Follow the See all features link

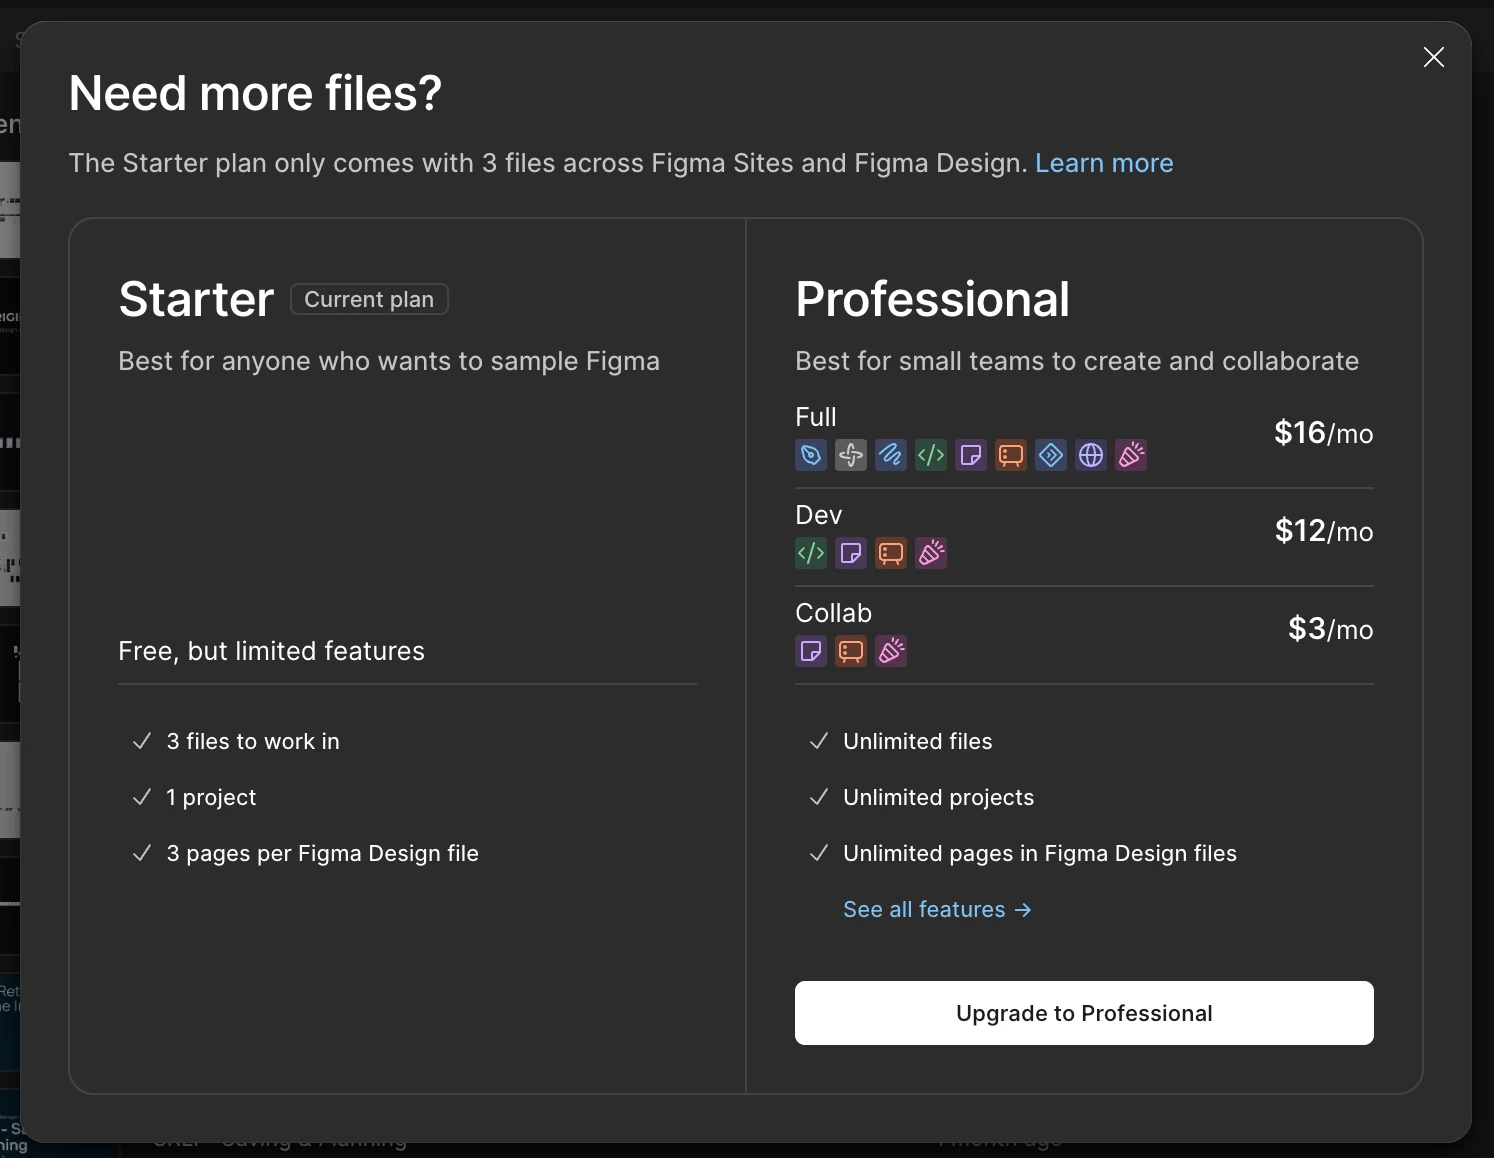coord(937,909)
